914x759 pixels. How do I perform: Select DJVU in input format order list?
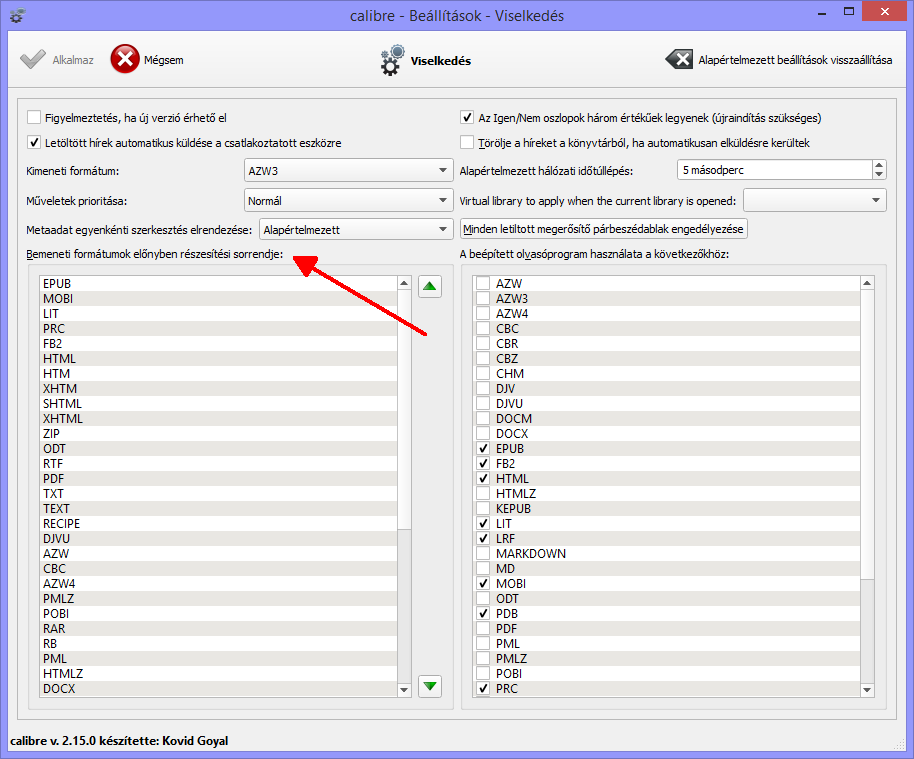click(219, 539)
